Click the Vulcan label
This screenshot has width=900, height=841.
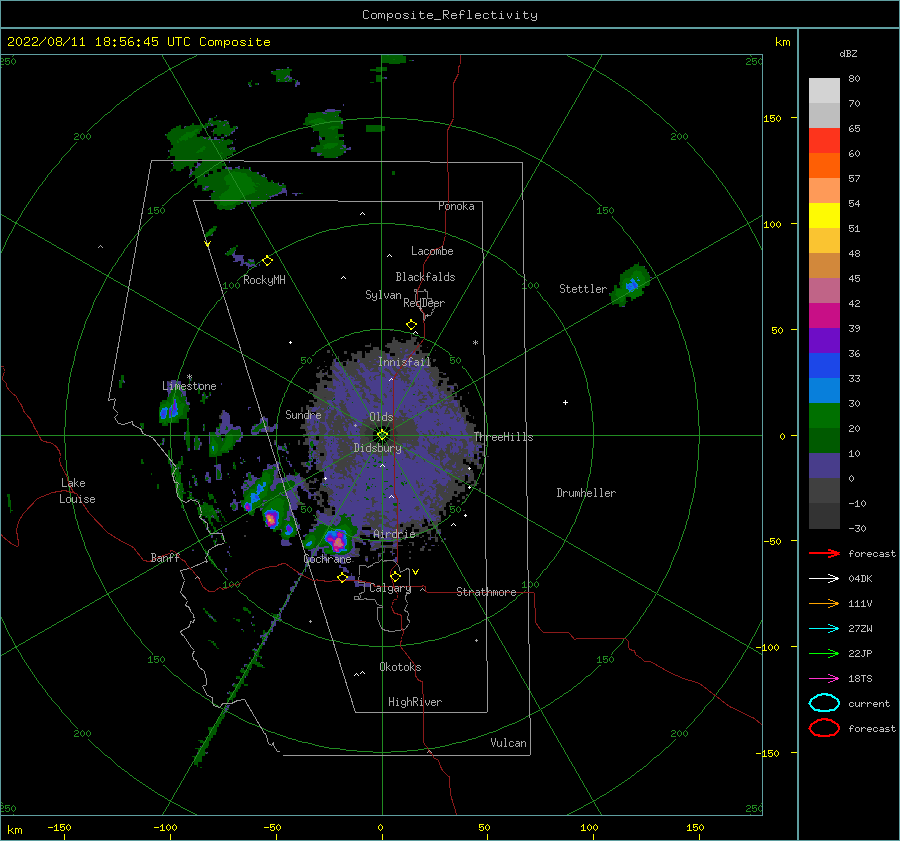point(509,743)
